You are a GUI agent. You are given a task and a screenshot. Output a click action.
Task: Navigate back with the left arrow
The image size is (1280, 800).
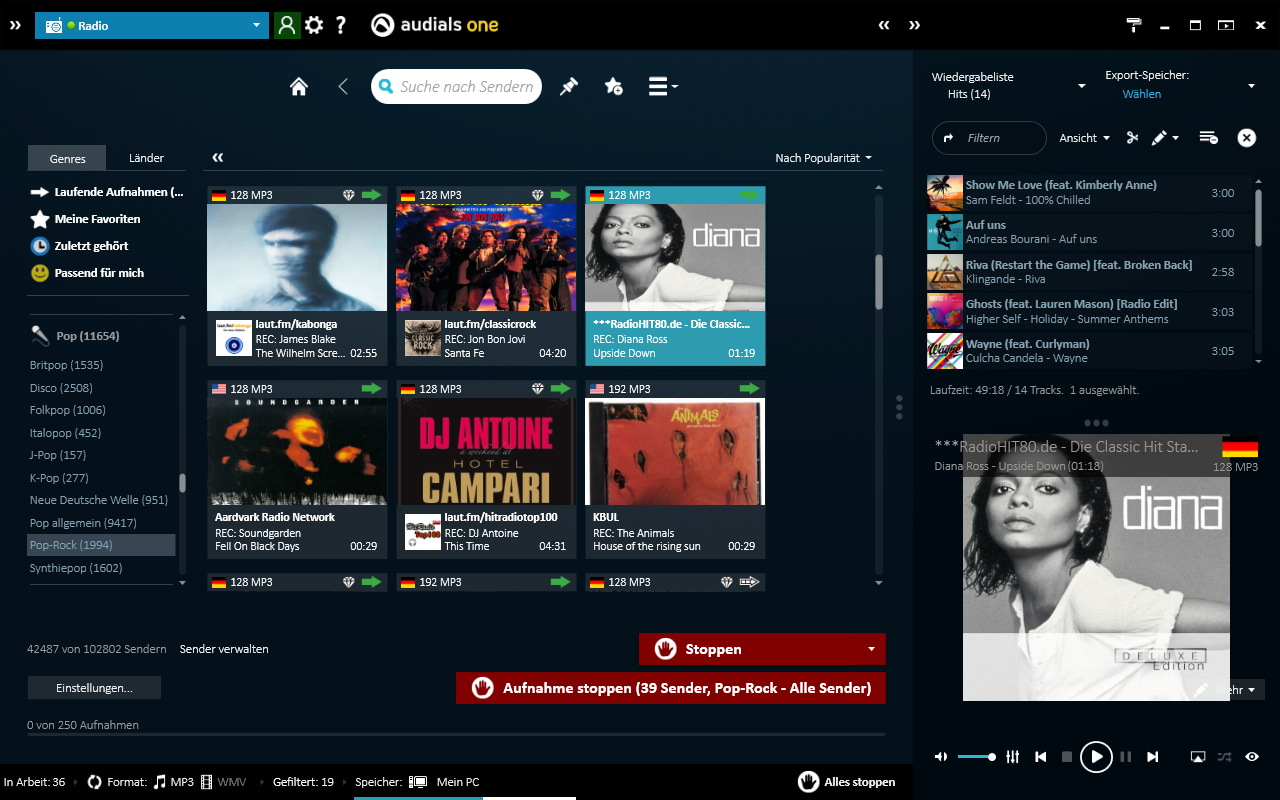[x=343, y=87]
